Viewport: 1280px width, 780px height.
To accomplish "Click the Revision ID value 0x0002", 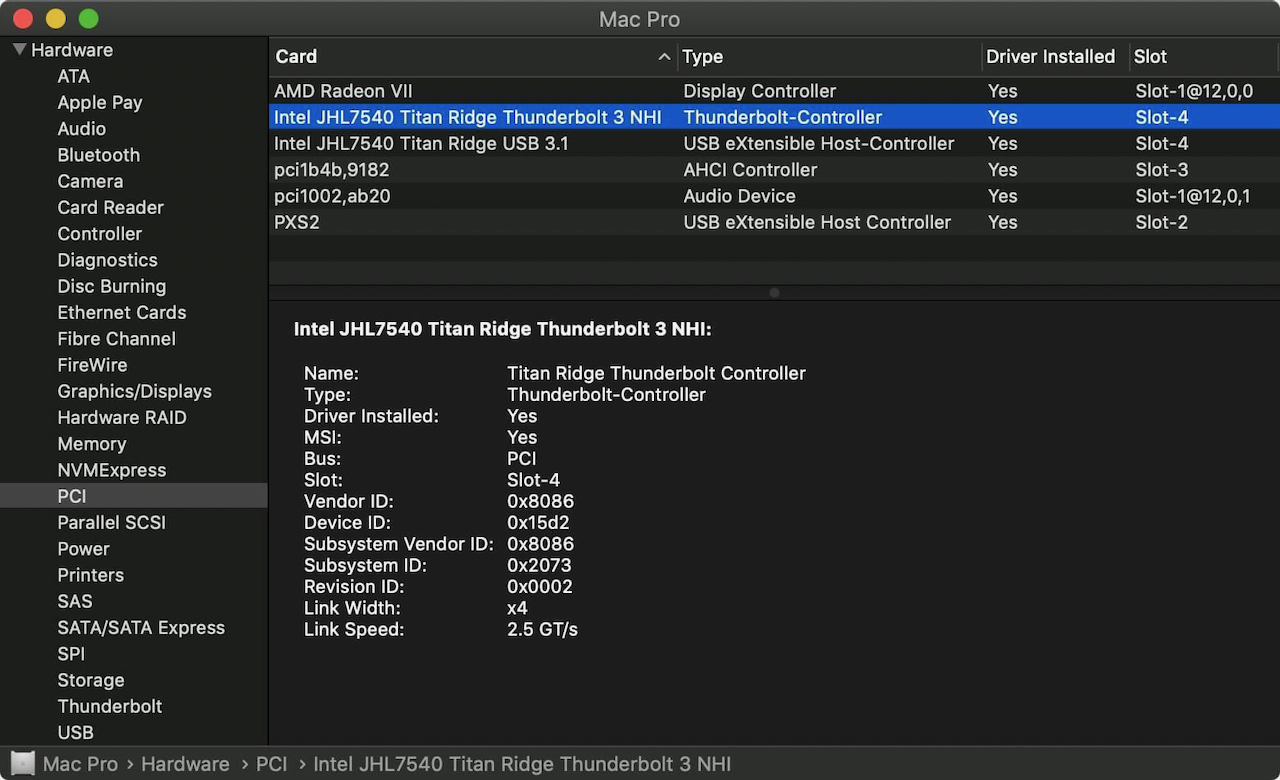I will point(540,587).
